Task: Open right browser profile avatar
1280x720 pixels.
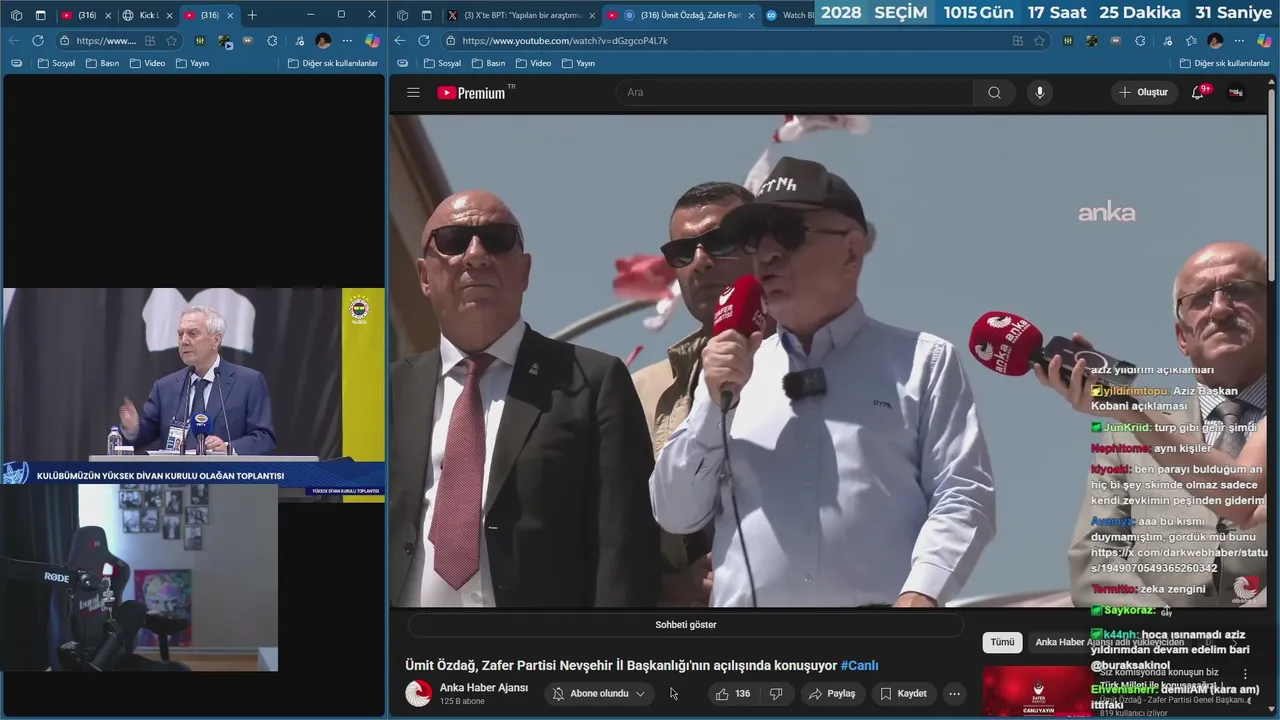Action: [1215, 41]
